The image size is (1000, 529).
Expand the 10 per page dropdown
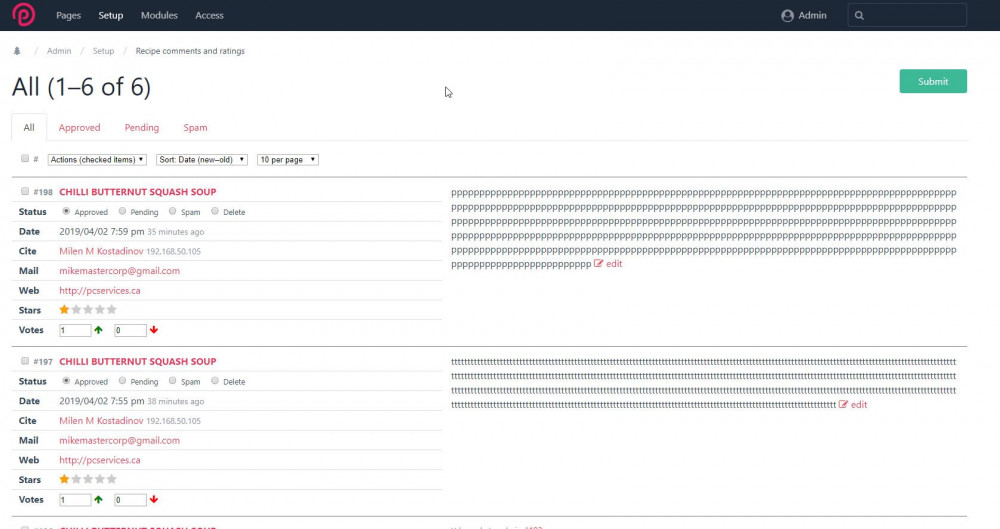tap(287, 160)
